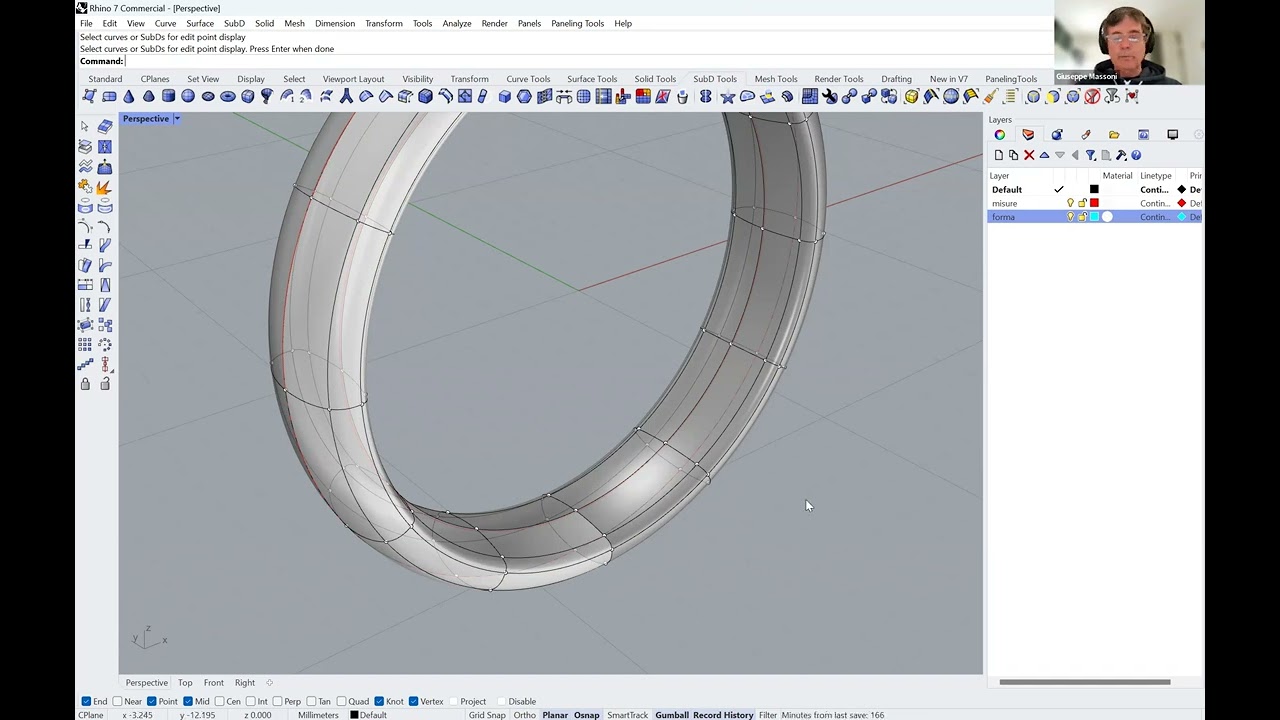Open the Perspective viewport dropdown arrow
The image size is (1280, 720).
point(177,119)
